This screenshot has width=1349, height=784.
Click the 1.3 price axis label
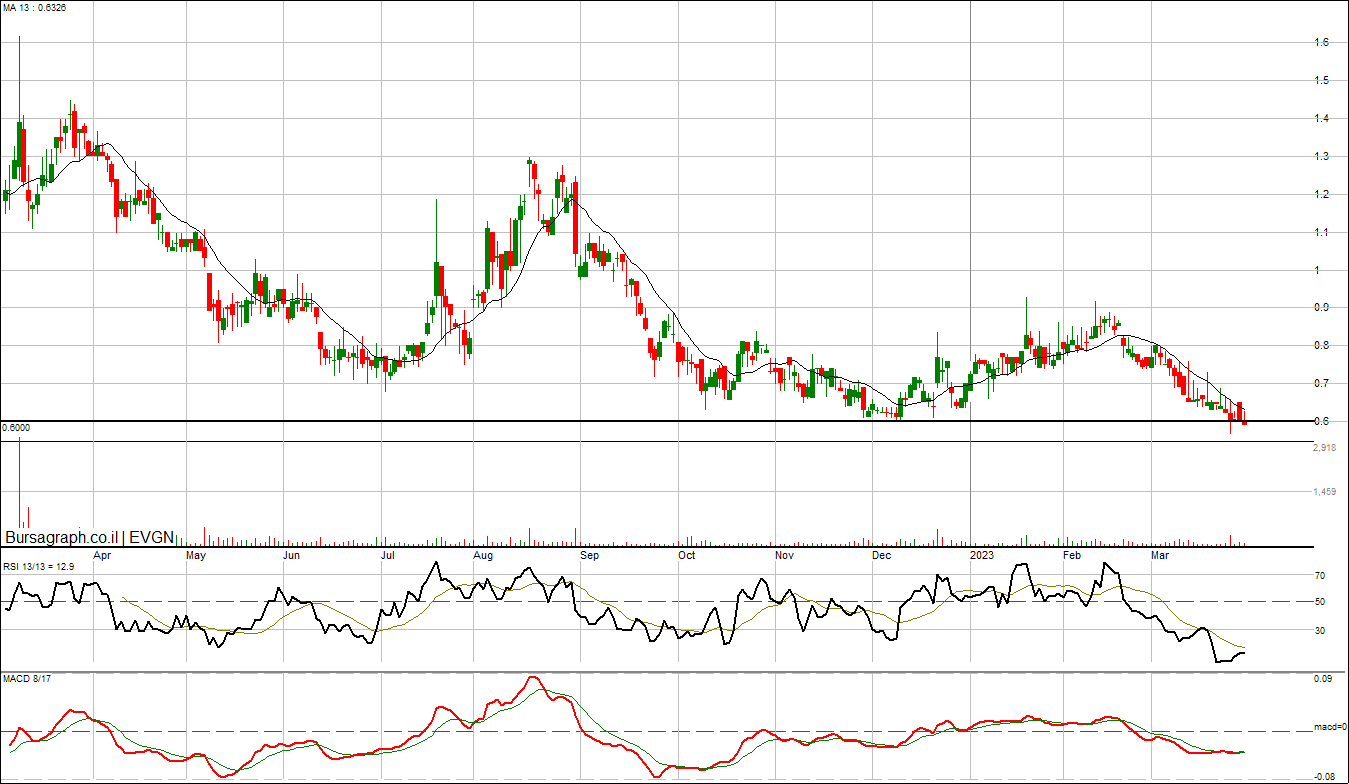pyautogui.click(x=1321, y=156)
